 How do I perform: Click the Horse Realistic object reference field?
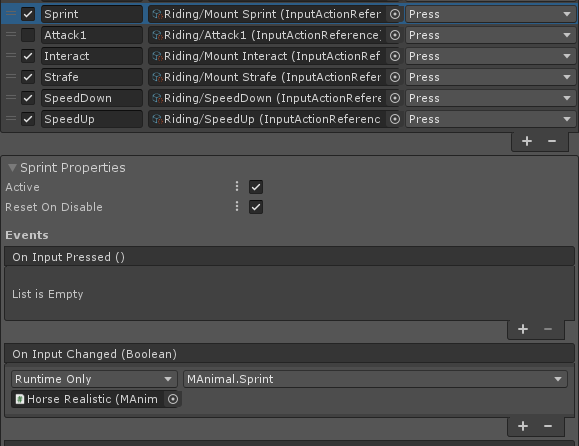pos(89,399)
